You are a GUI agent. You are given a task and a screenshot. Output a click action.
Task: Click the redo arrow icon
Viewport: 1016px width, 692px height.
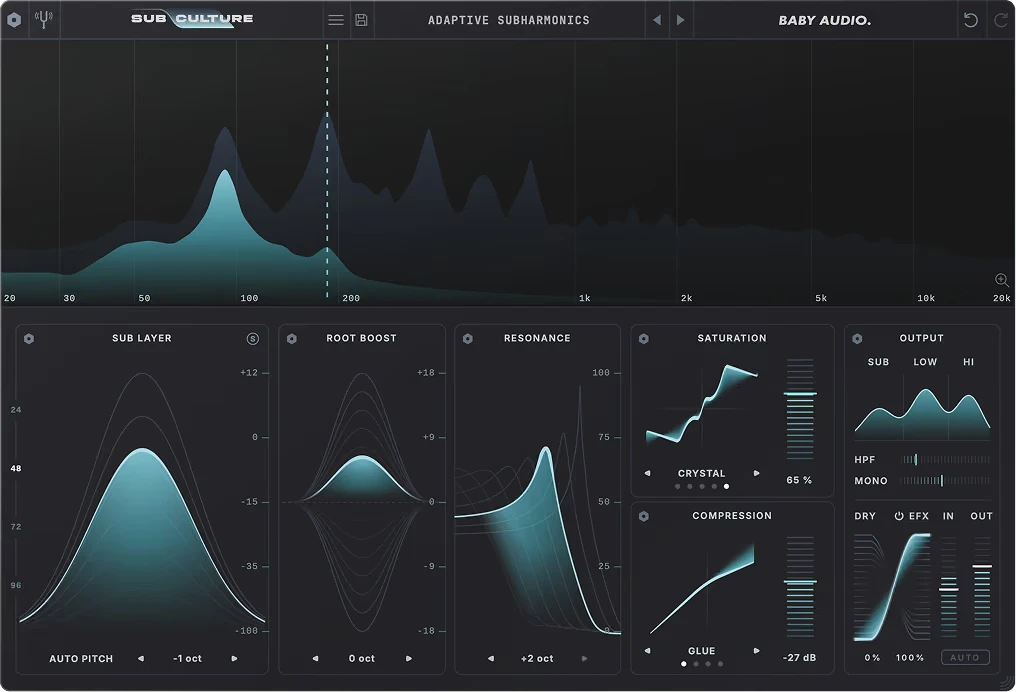[x=1000, y=20]
